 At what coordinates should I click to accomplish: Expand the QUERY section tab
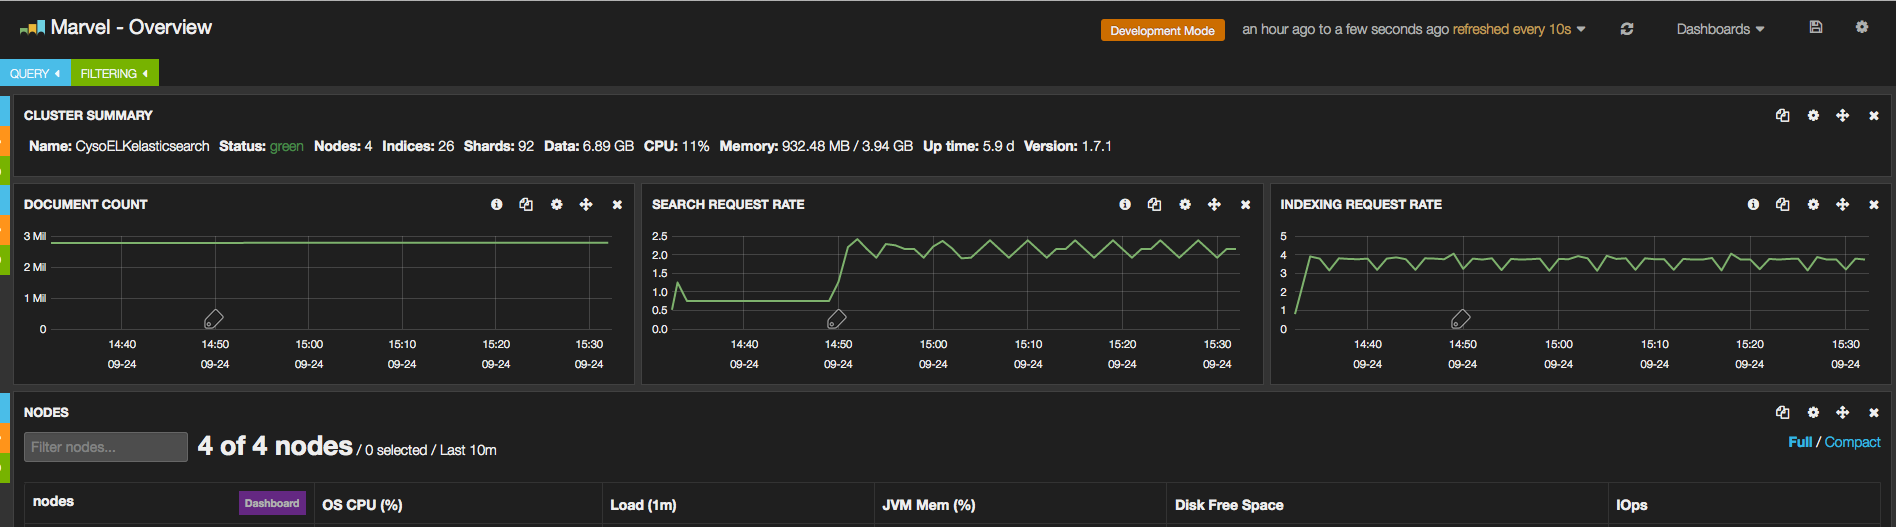coord(35,73)
